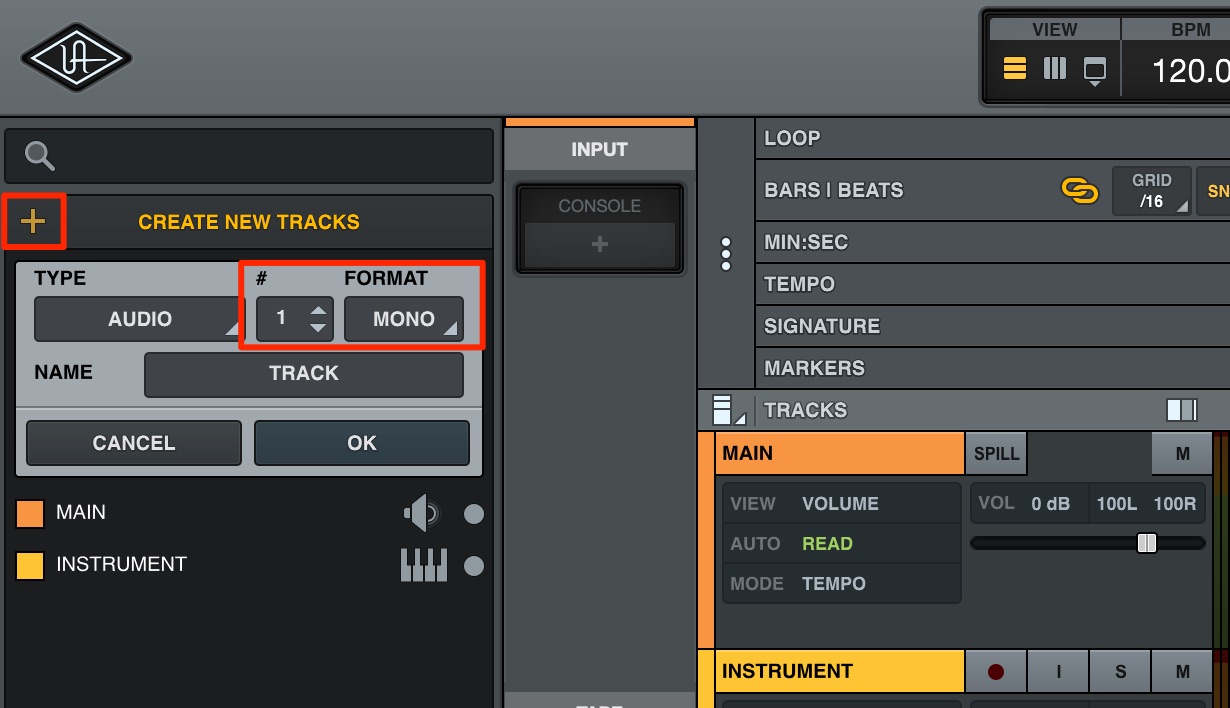Select the LOOP ruler row
The height and width of the screenshot is (708, 1230).
tap(992, 138)
